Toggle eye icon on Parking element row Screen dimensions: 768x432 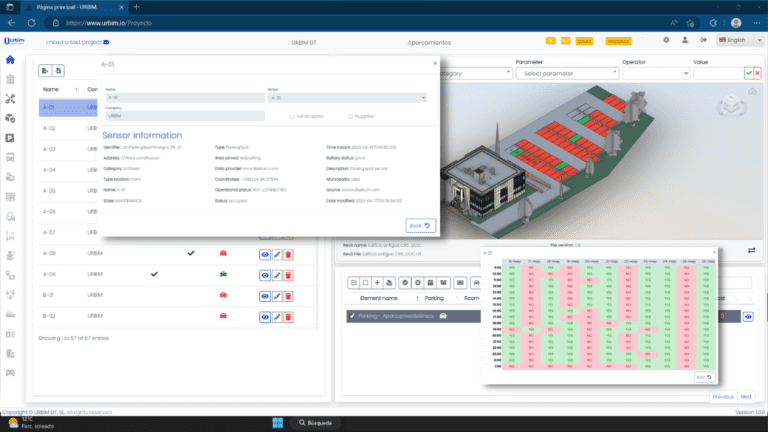click(x=748, y=317)
